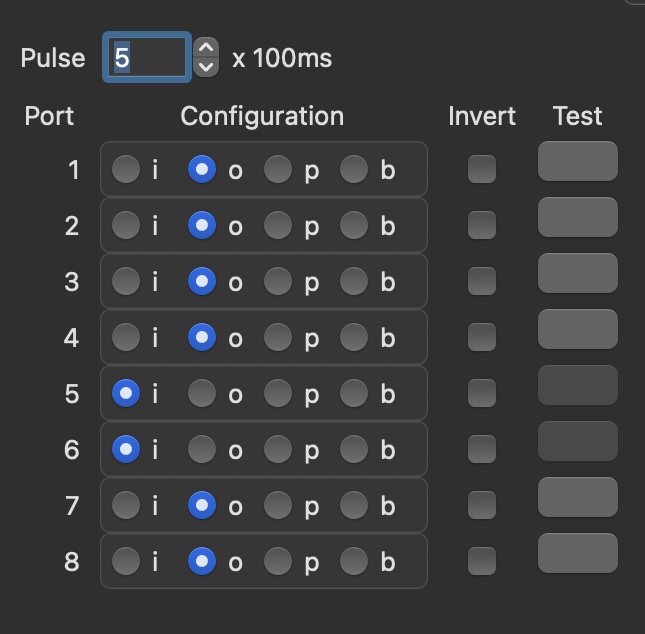The width and height of the screenshot is (645, 634).
Task: Enable Invert checkbox for port 1
Action: point(482,170)
